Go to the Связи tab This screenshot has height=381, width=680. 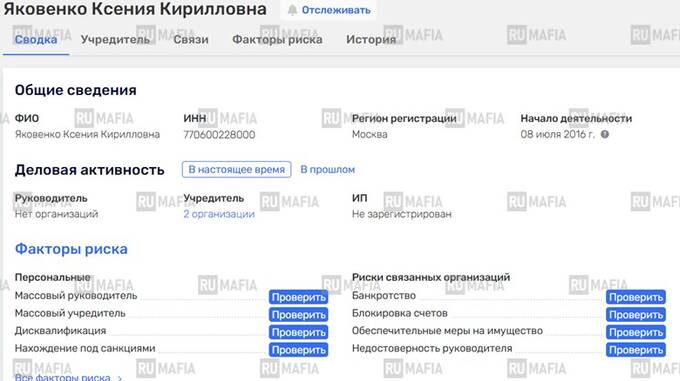pyautogui.click(x=191, y=39)
